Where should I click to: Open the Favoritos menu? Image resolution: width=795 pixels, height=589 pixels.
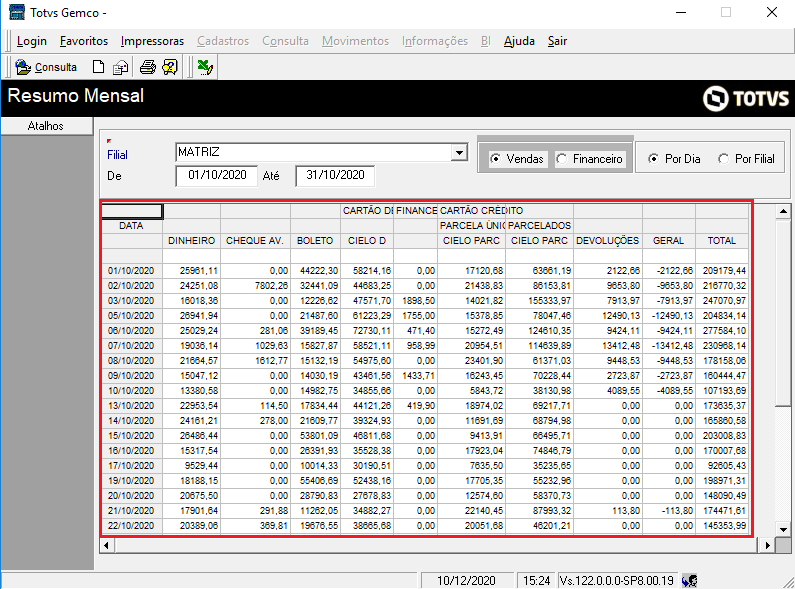click(x=84, y=41)
